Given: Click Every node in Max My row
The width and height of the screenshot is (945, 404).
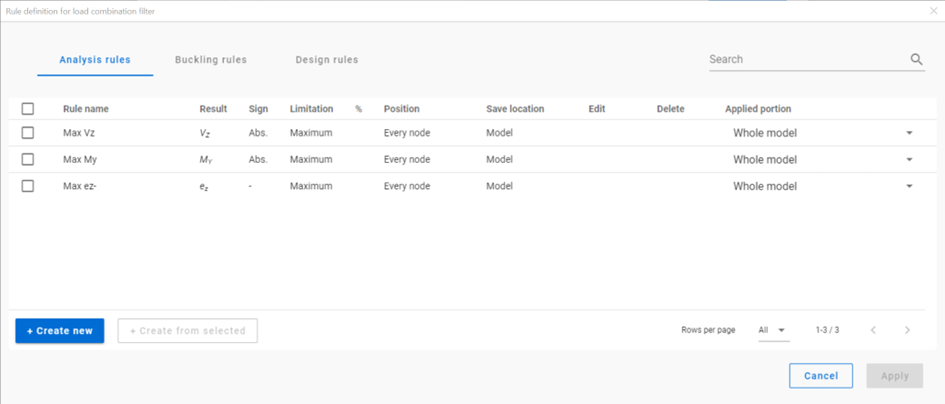Looking at the screenshot, I should click(x=407, y=160).
